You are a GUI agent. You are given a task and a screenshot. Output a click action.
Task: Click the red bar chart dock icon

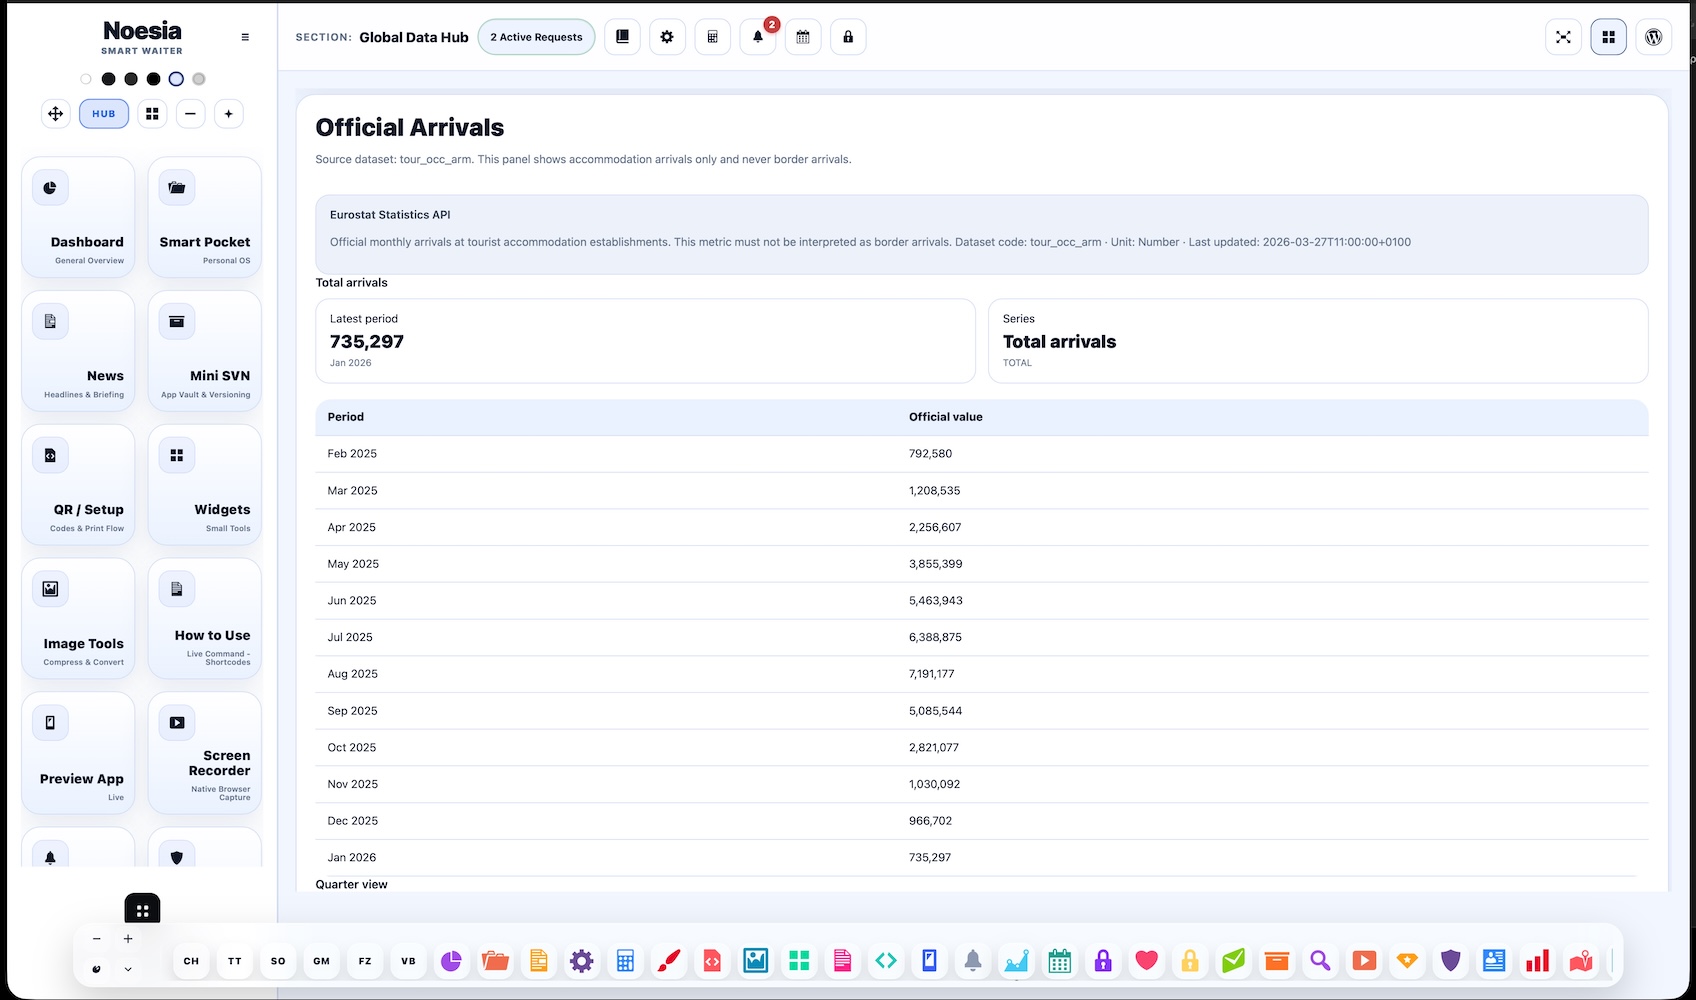point(1537,961)
